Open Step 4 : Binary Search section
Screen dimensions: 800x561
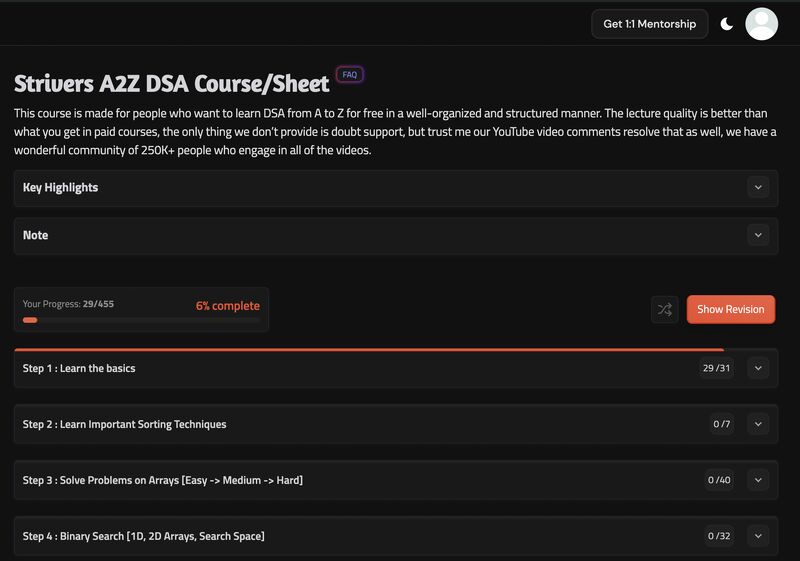coord(144,536)
